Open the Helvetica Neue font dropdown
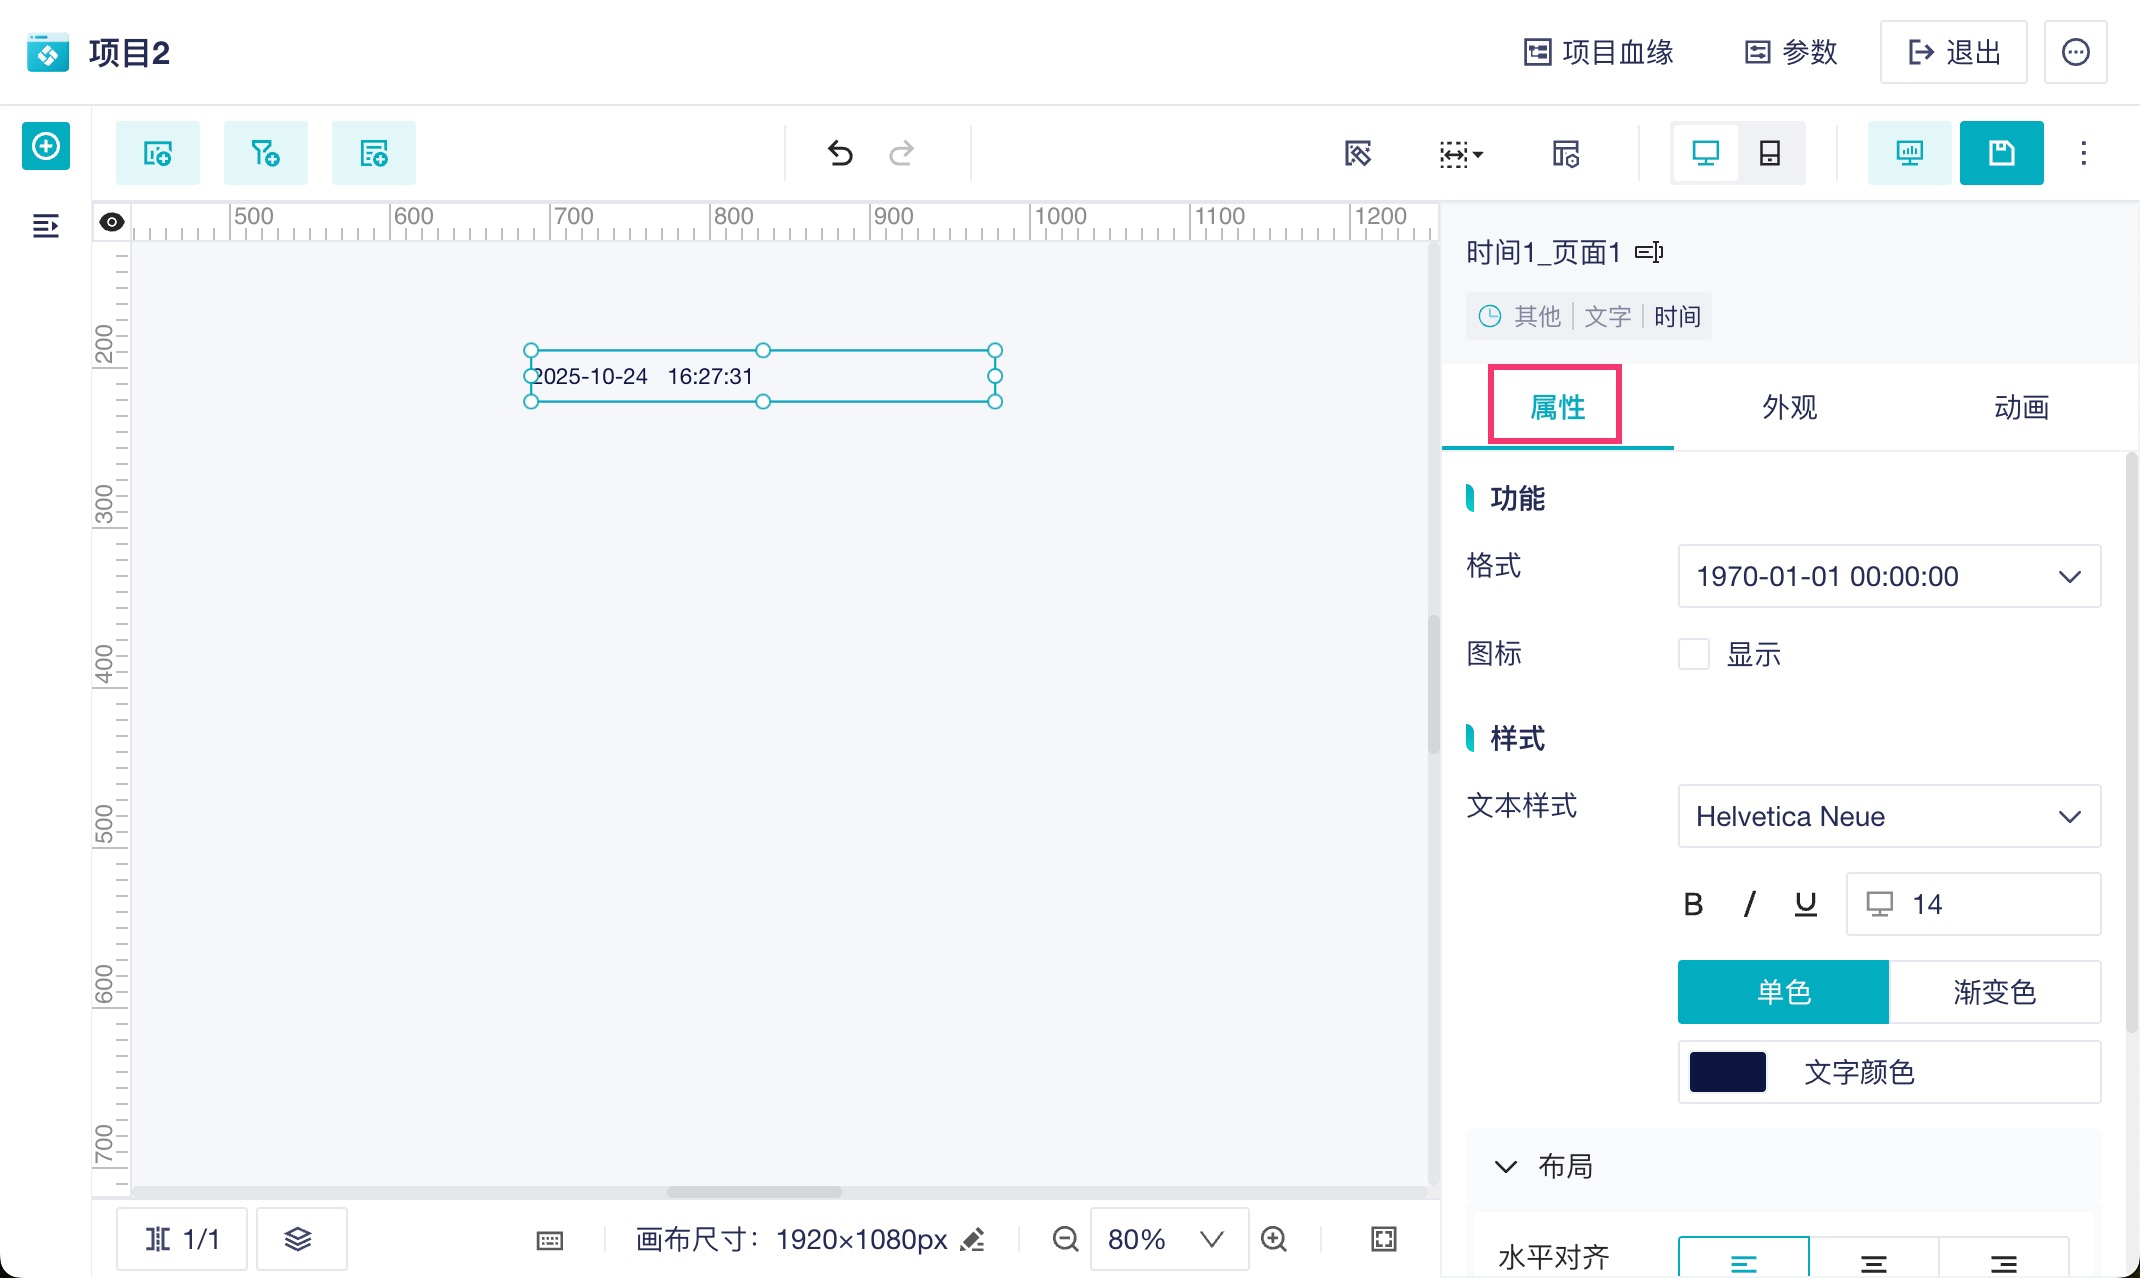 coord(1888,816)
